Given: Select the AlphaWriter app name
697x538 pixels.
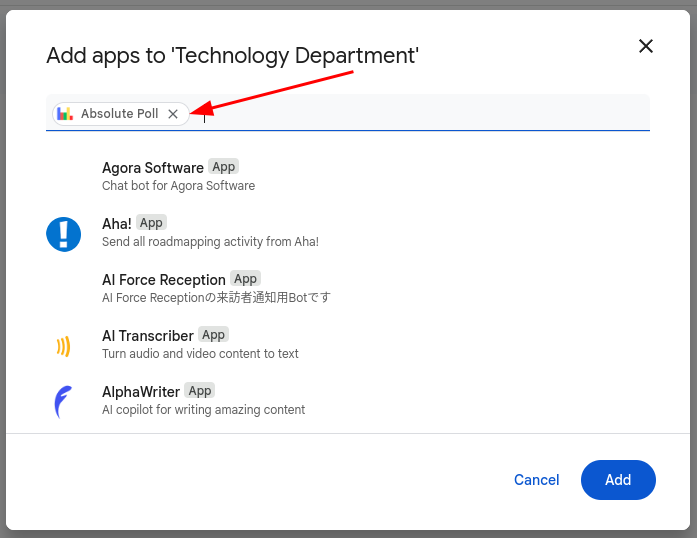Looking at the screenshot, I should [x=141, y=392].
